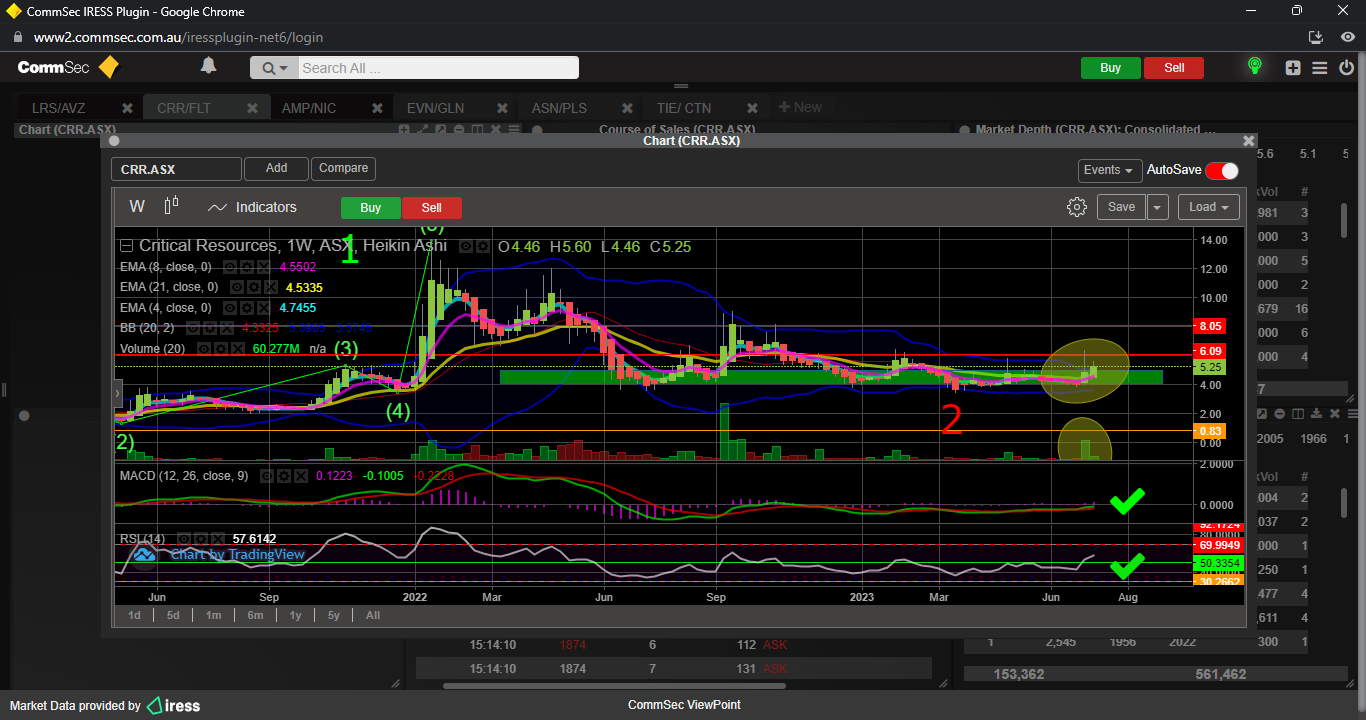Image resolution: width=1366 pixels, height=720 pixels.
Task: Open the Load dropdown
Action: pos(1209,207)
